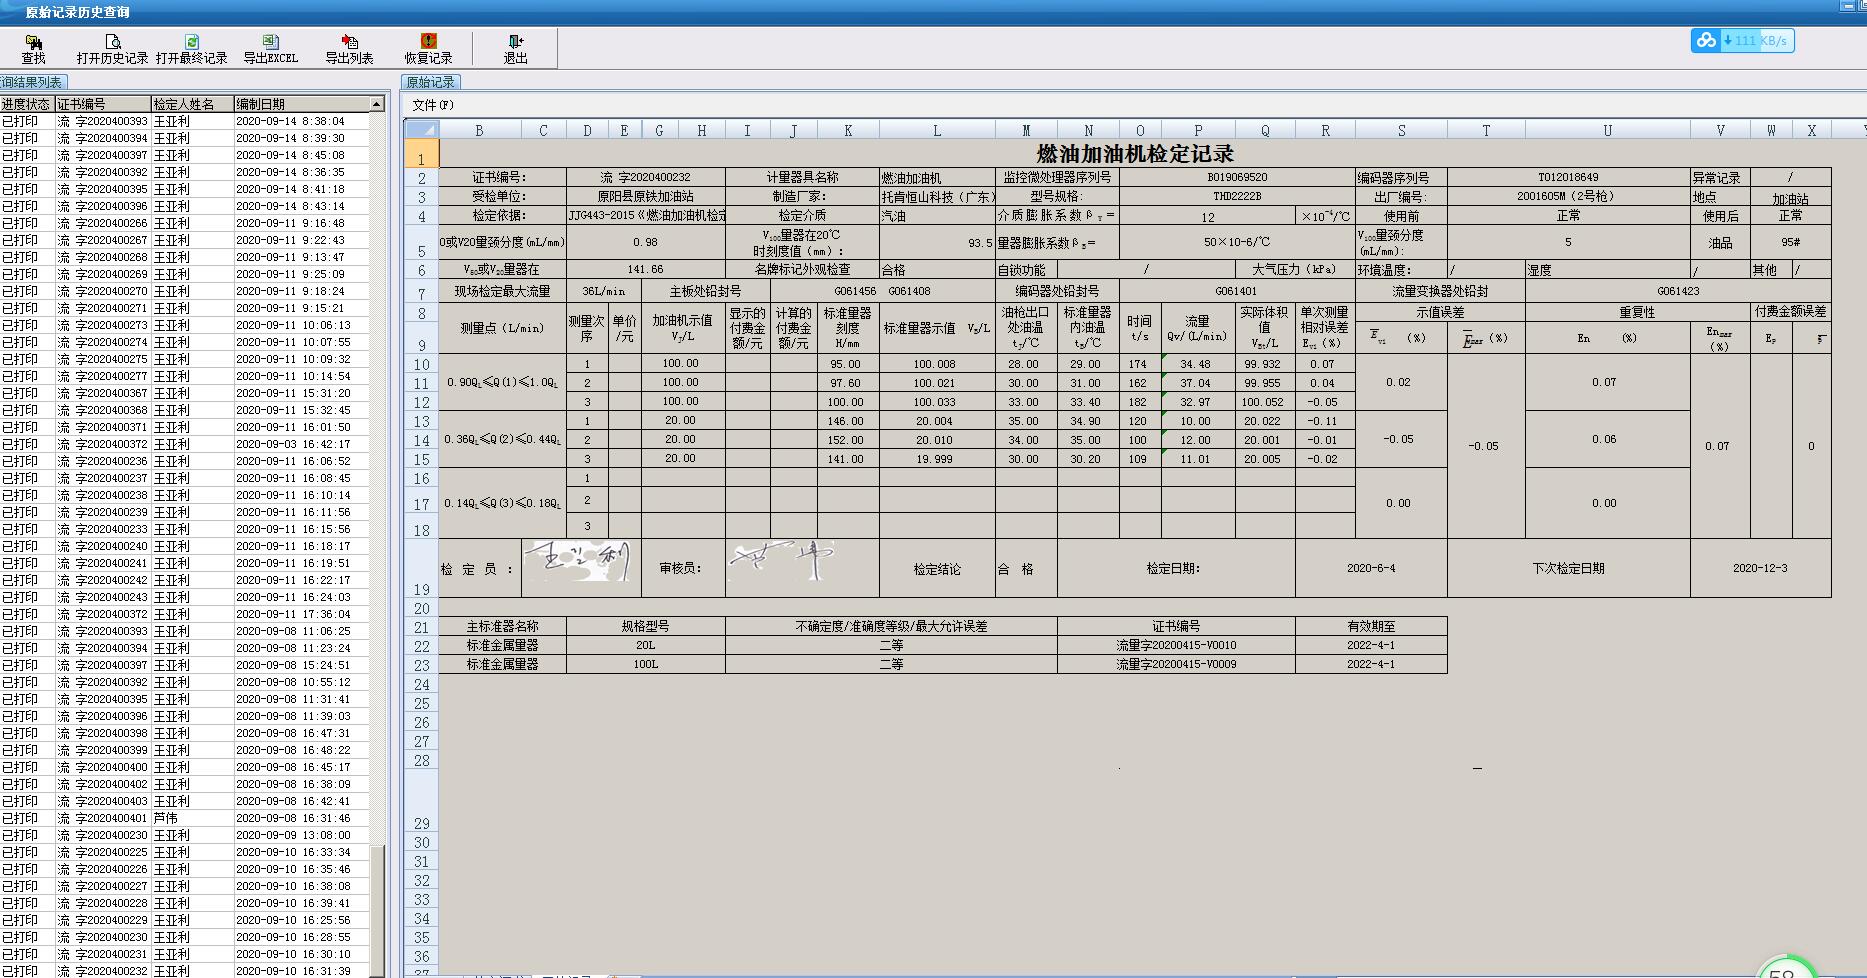This screenshot has height=978, width=1867.
Task: Click the list scrollbar up arrow
Action: (x=376, y=104)
